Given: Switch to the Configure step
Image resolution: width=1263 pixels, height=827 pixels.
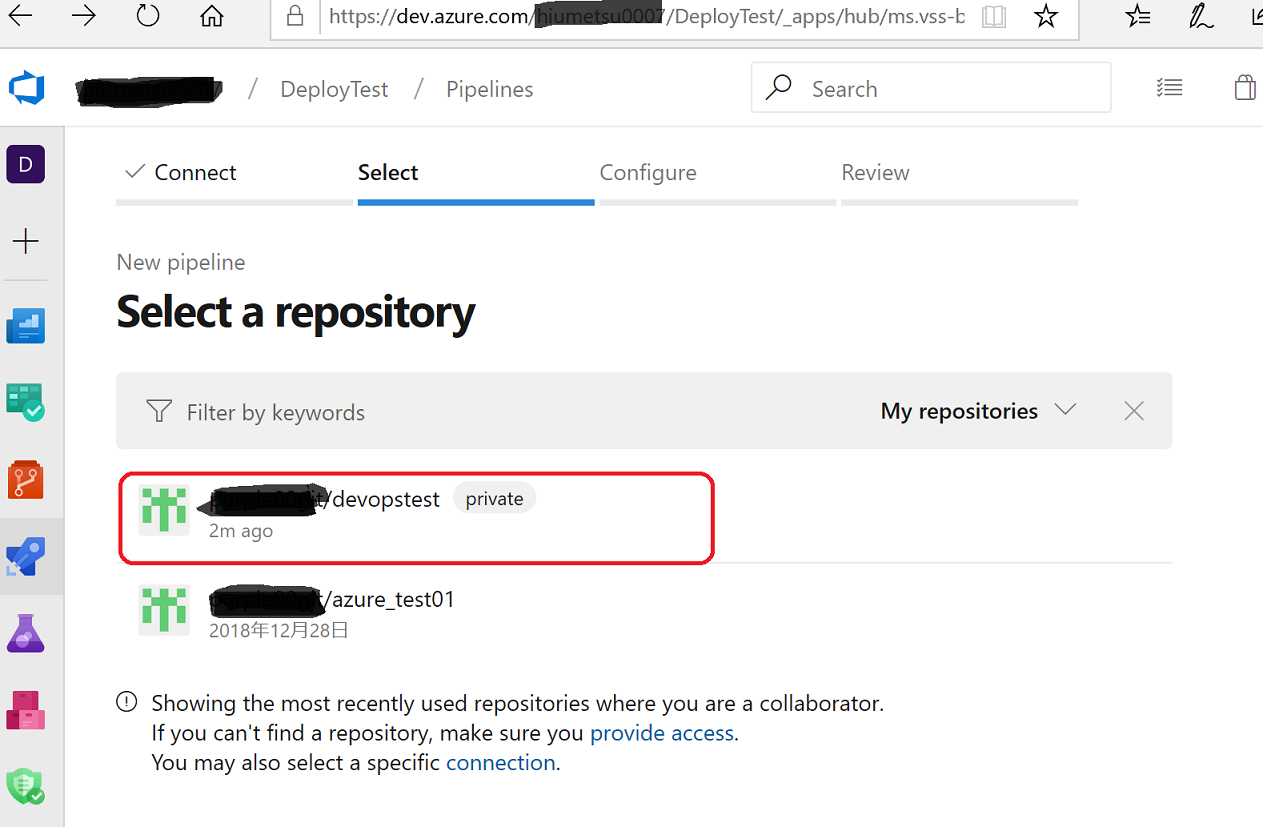Looking at the screenshot, I should pos(647,172).
